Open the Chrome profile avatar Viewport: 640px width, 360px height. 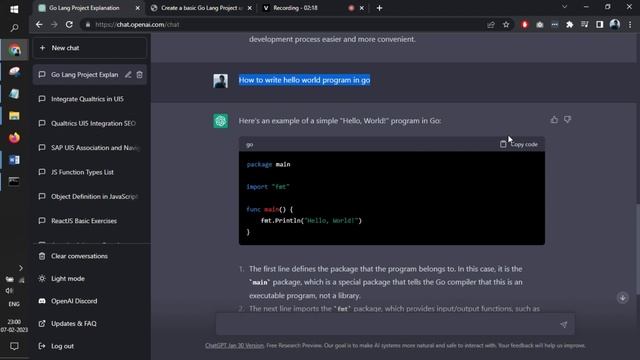coord(615,24)
